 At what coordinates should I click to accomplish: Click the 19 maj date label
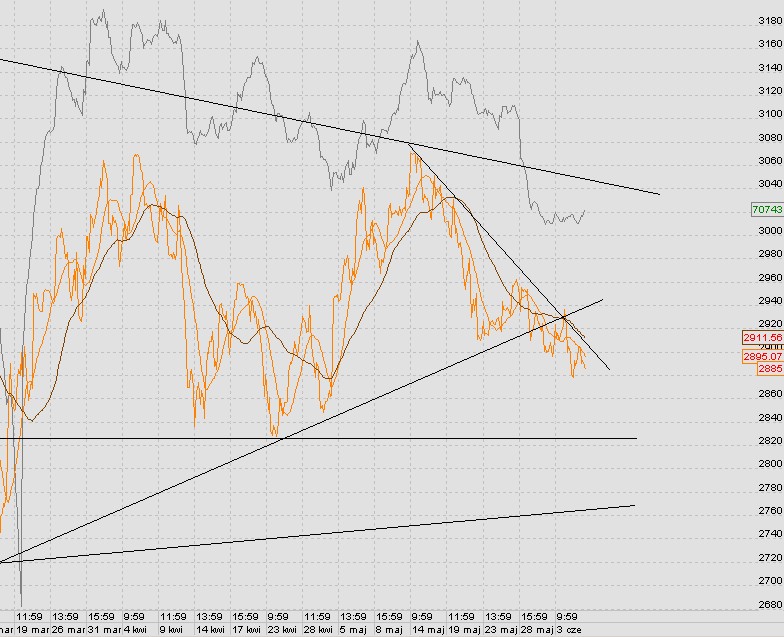pos(464,630)
